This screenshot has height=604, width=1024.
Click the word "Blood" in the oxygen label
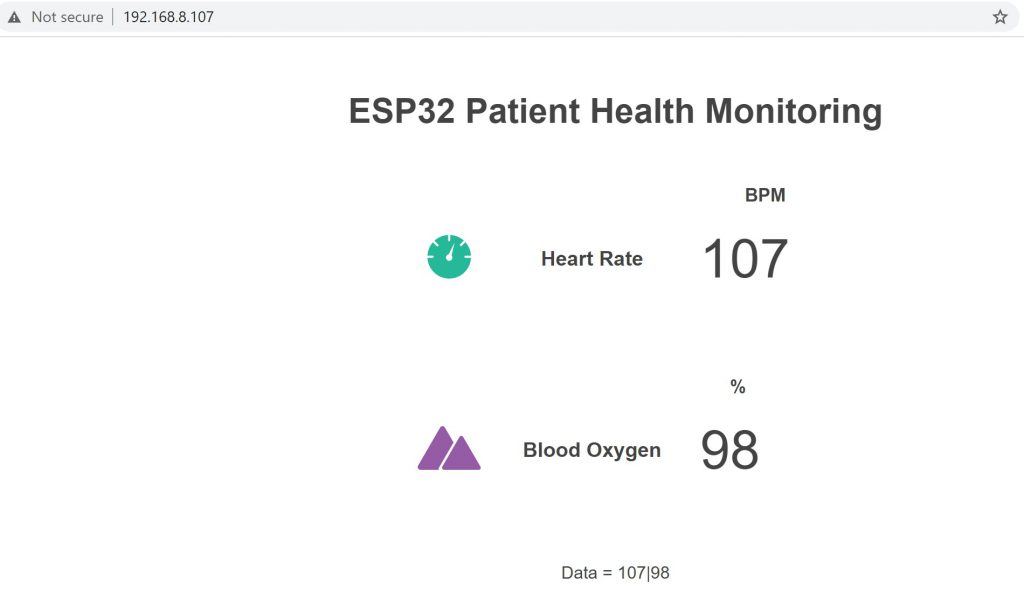tap(553, 450)
